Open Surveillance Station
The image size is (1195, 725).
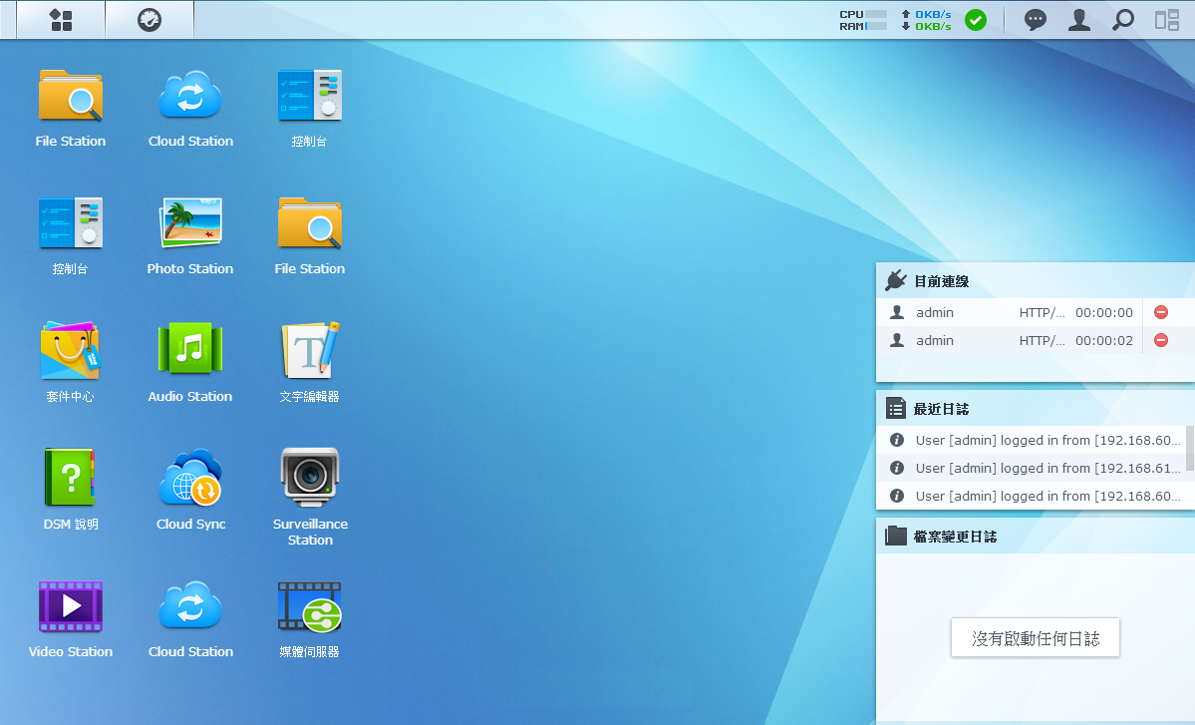tap(310, 478)
